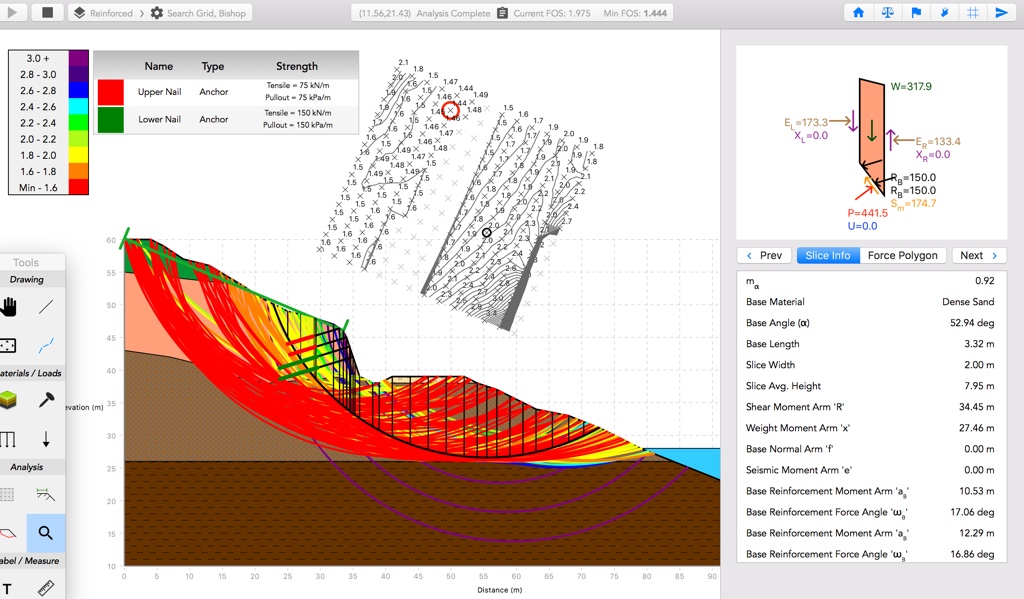
Task: Click the Base Length row label
Action: tap(773, 344)
